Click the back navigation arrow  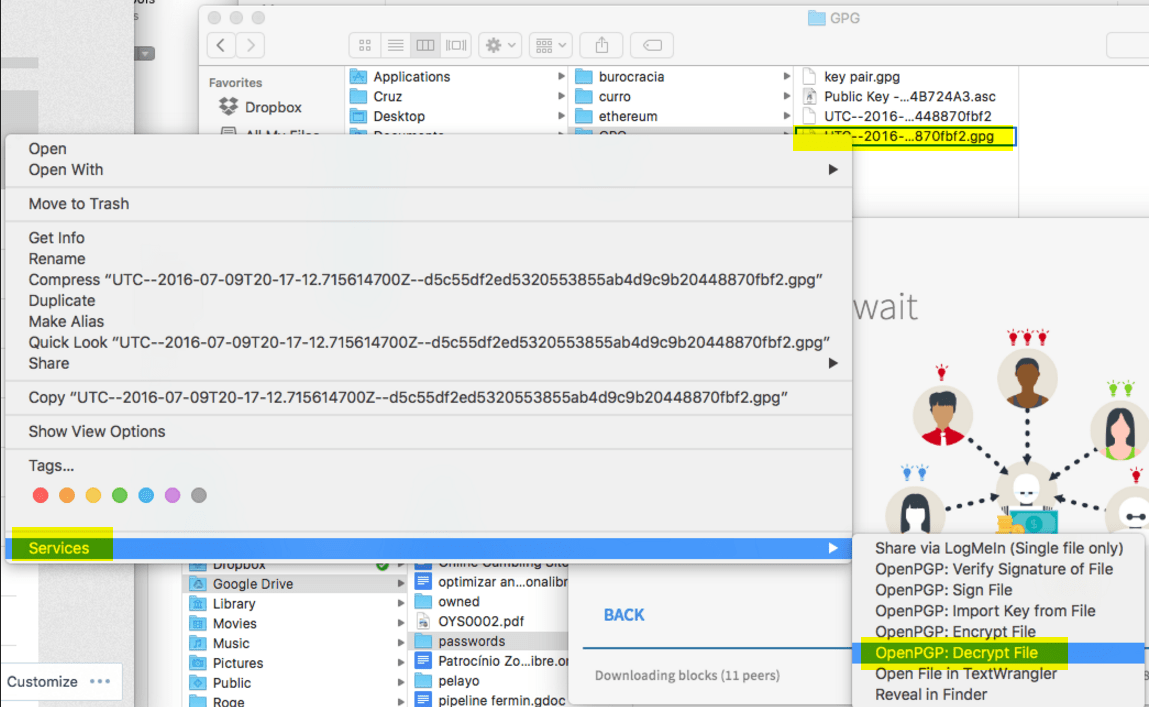pyautogui.click(x=219, y=45)
